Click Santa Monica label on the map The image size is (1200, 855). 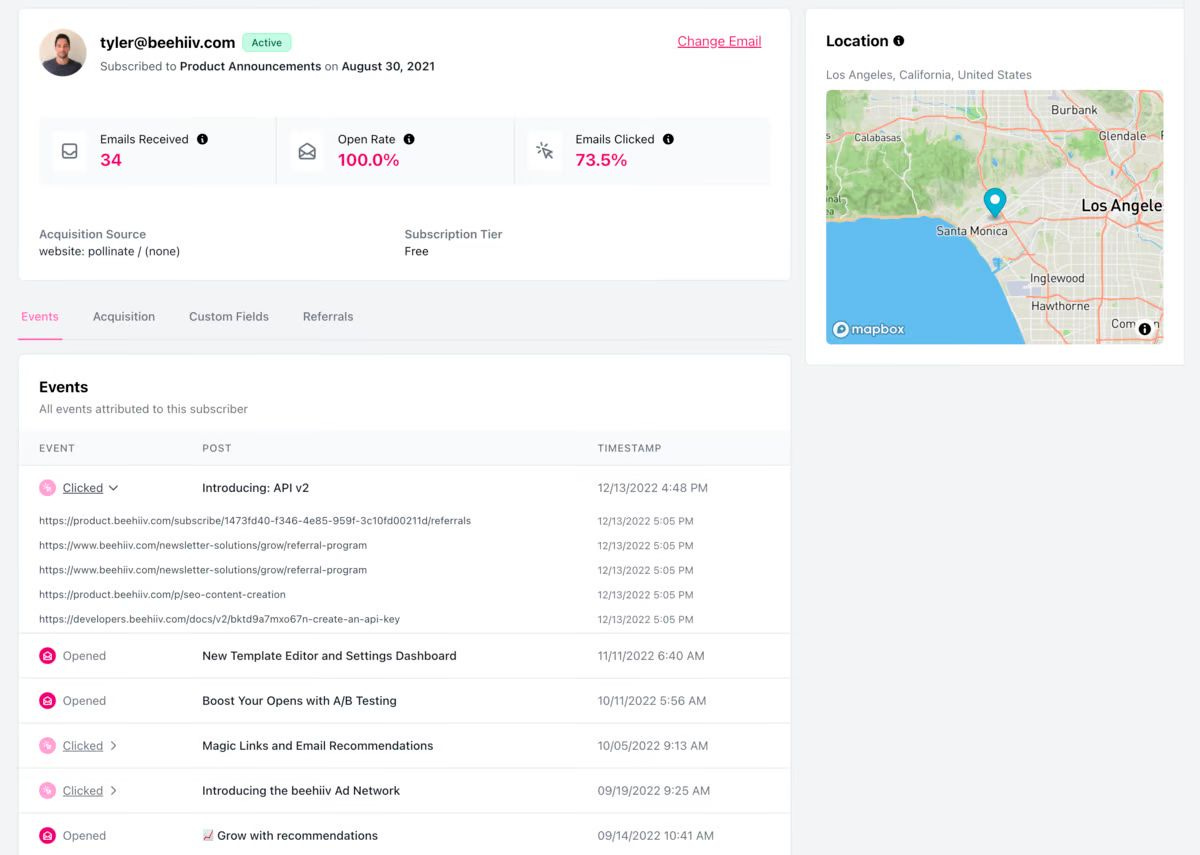(x=972, y=231)
